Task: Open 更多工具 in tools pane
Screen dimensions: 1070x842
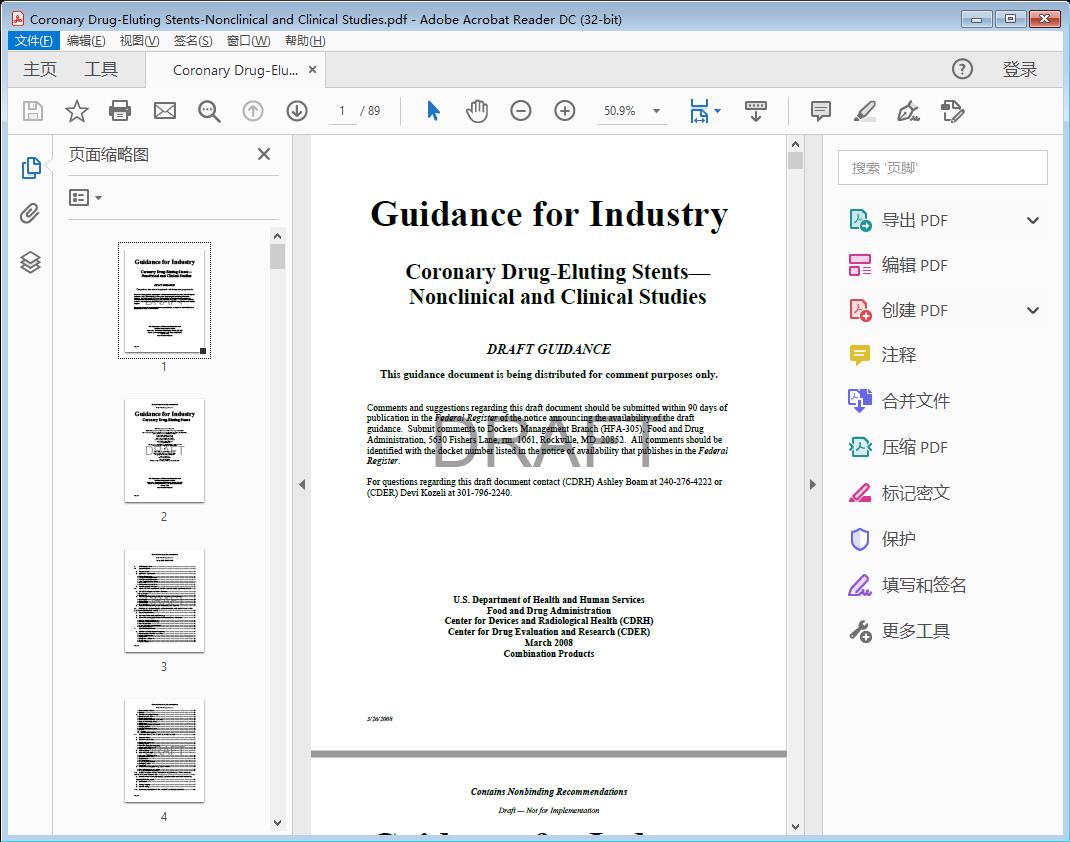Action: pyautogui.click(x=898, y=631)
